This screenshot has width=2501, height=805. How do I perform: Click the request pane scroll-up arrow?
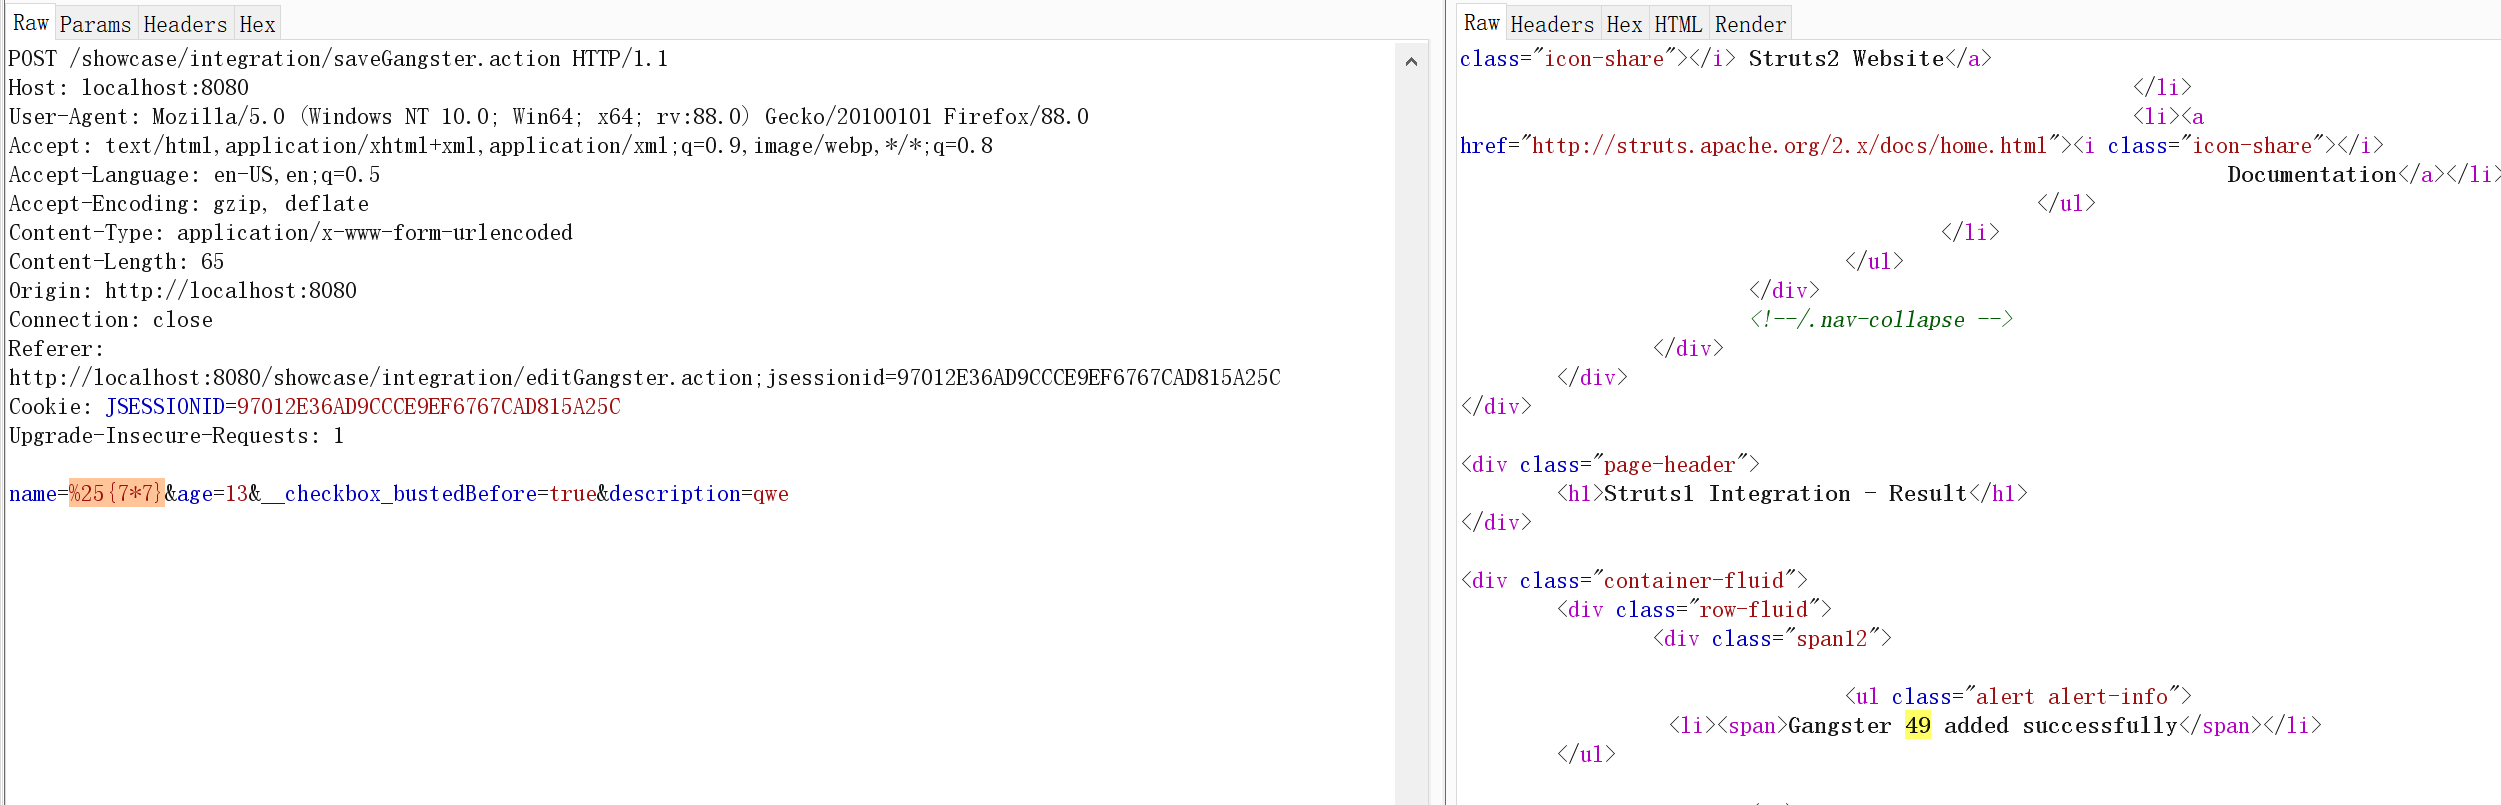(1411, 62)
